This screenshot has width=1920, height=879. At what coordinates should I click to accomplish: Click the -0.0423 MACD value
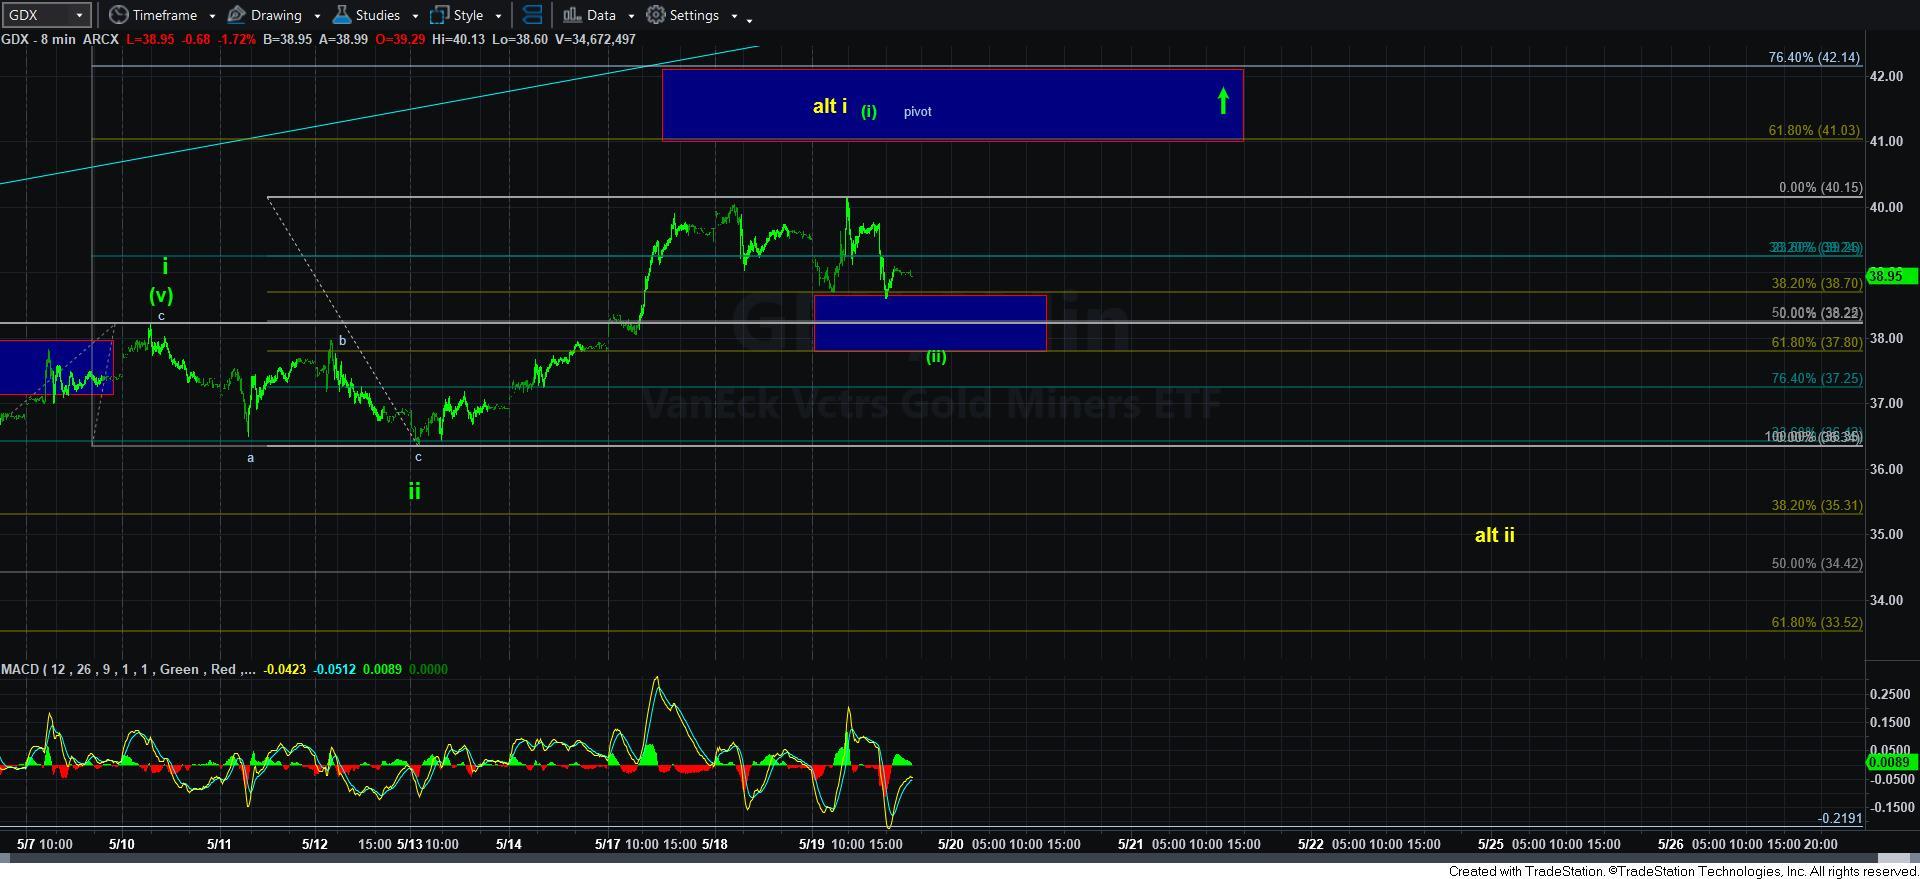coord(285,669)
